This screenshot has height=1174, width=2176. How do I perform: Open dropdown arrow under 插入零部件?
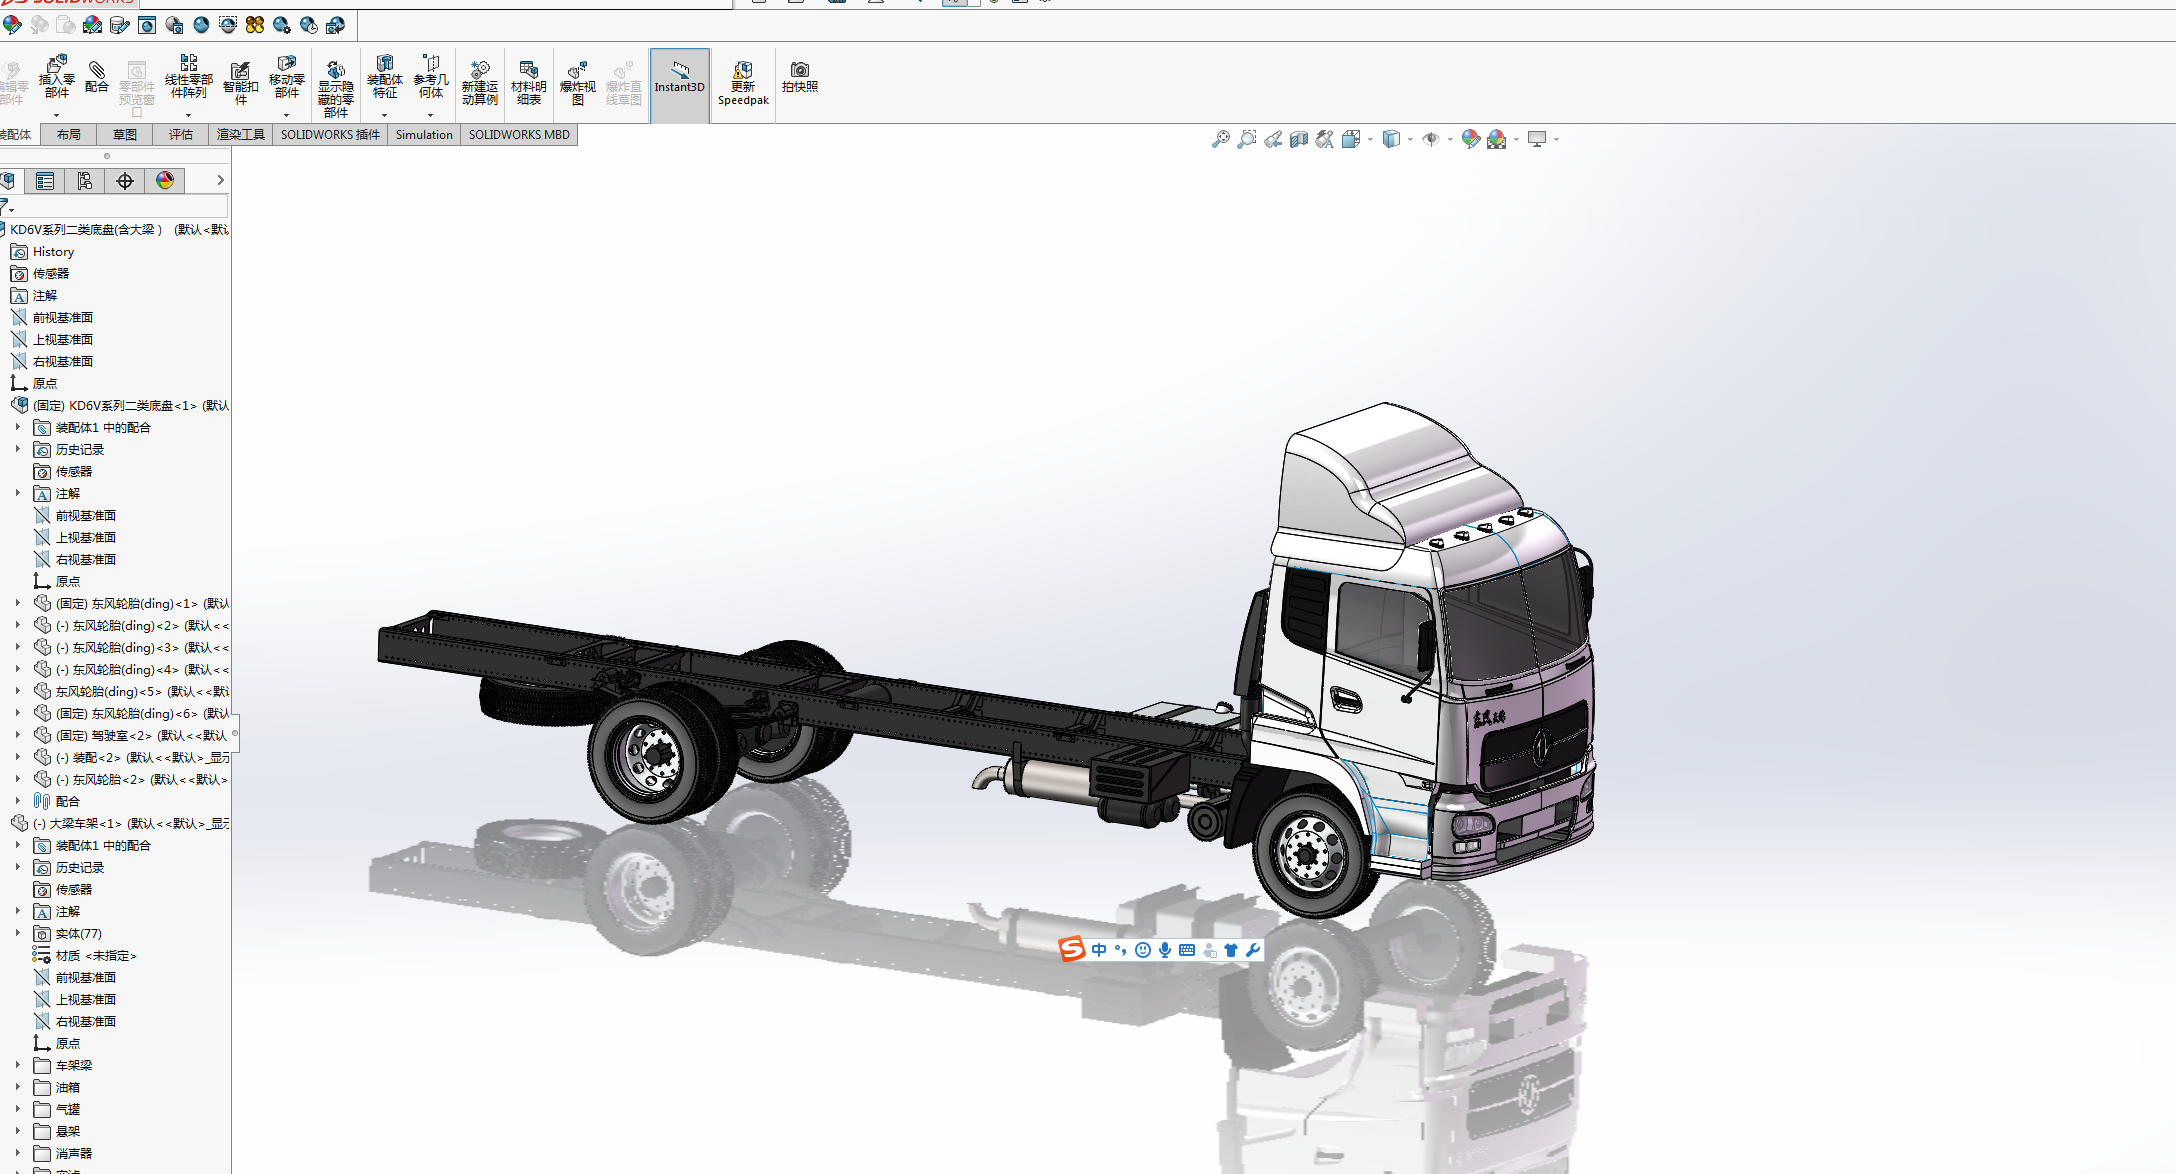pos(57,115)
